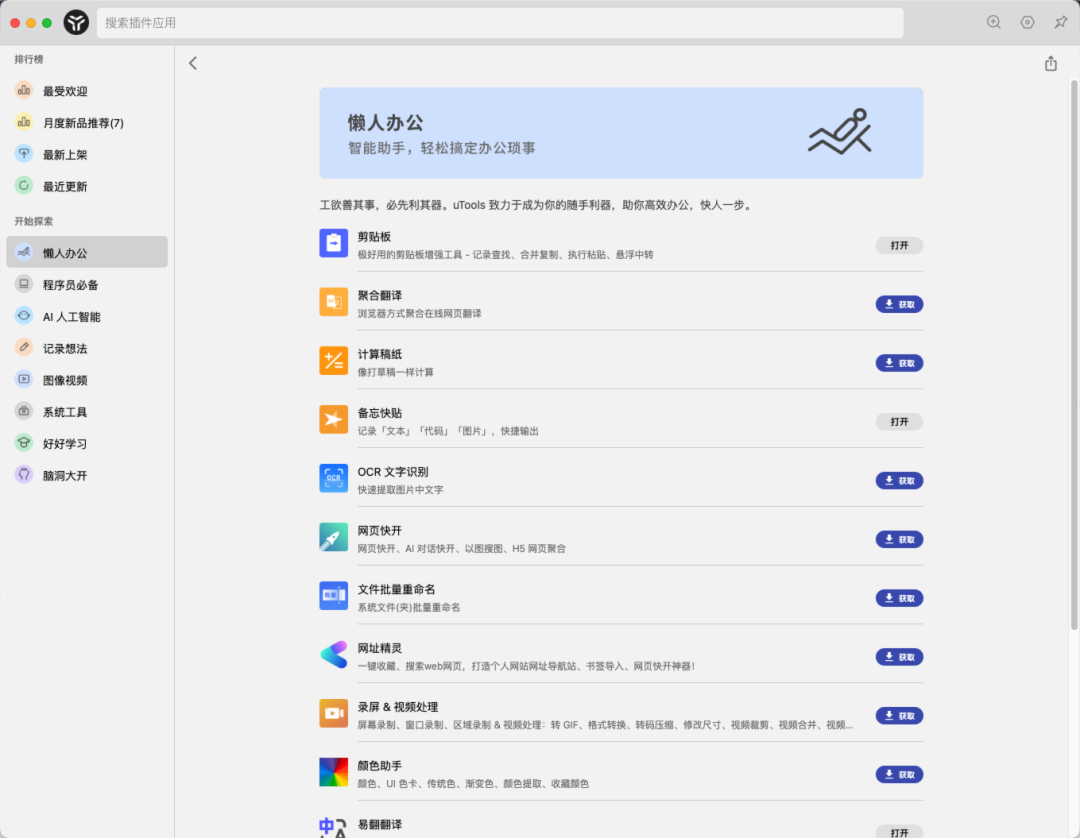Click the 记录想法 pencil icon

tap(24, 347)
